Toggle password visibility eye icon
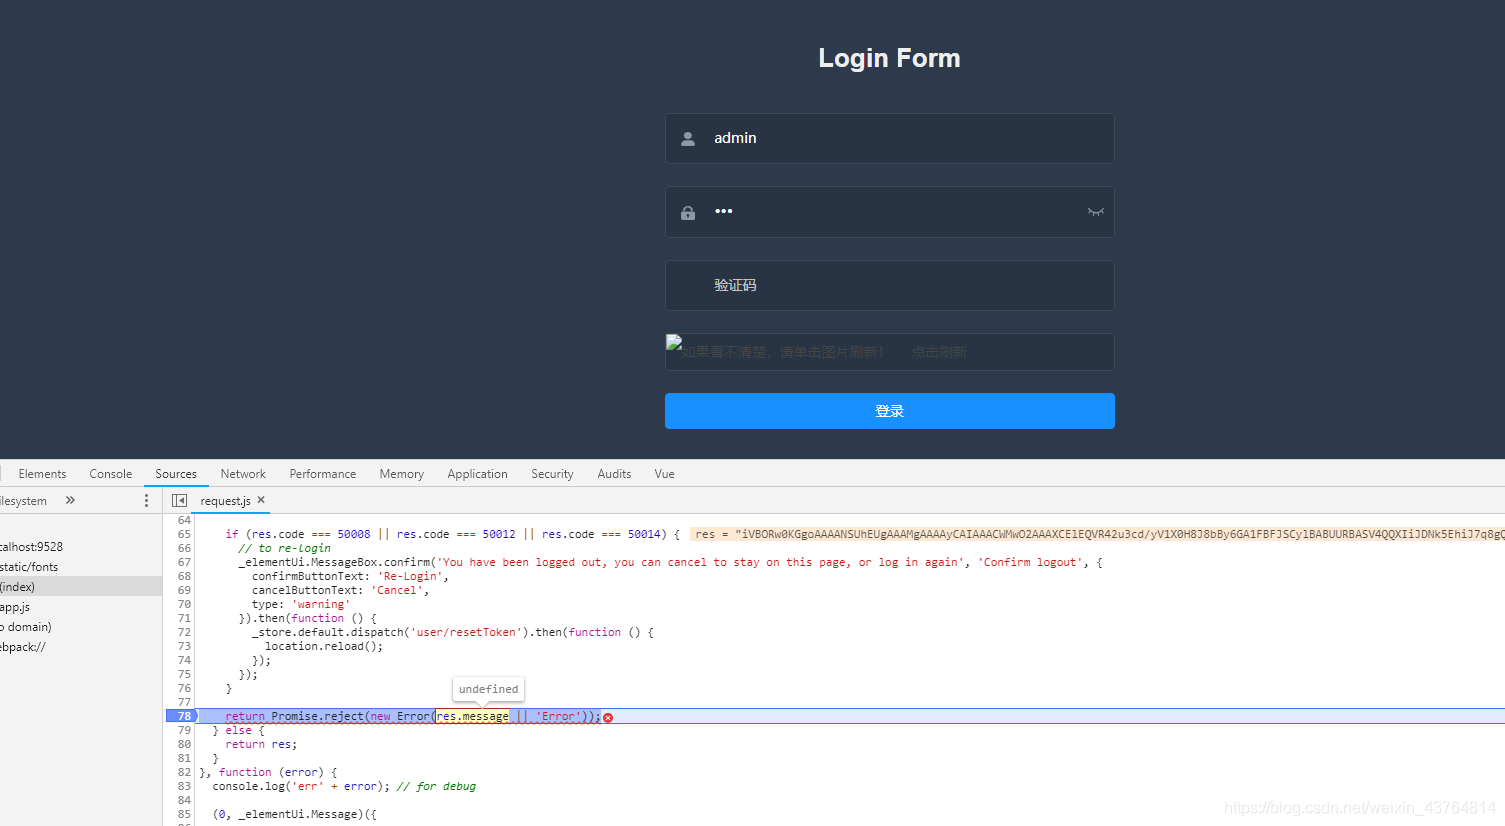 1096,212
